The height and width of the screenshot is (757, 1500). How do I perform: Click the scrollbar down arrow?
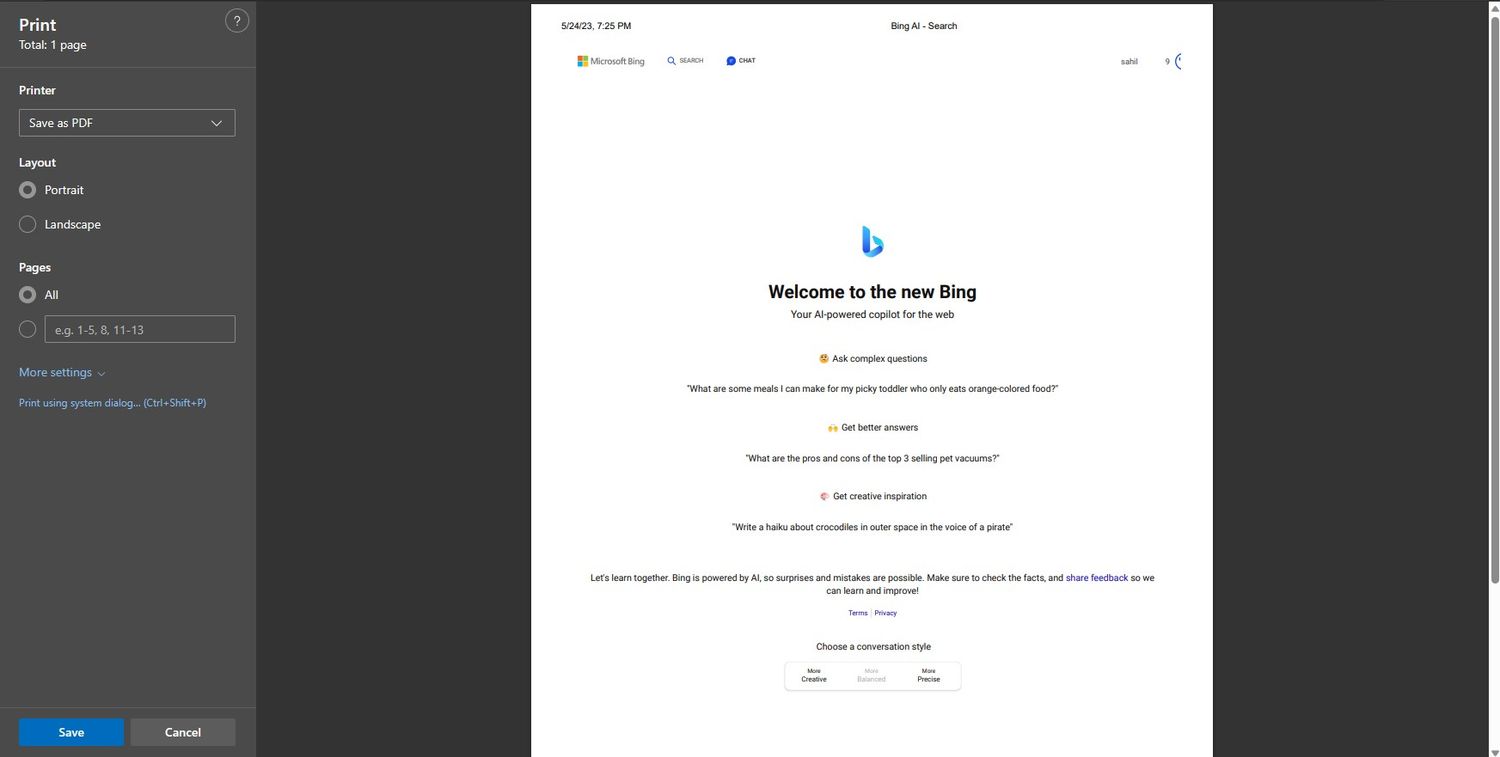(x=1494, y=751)
